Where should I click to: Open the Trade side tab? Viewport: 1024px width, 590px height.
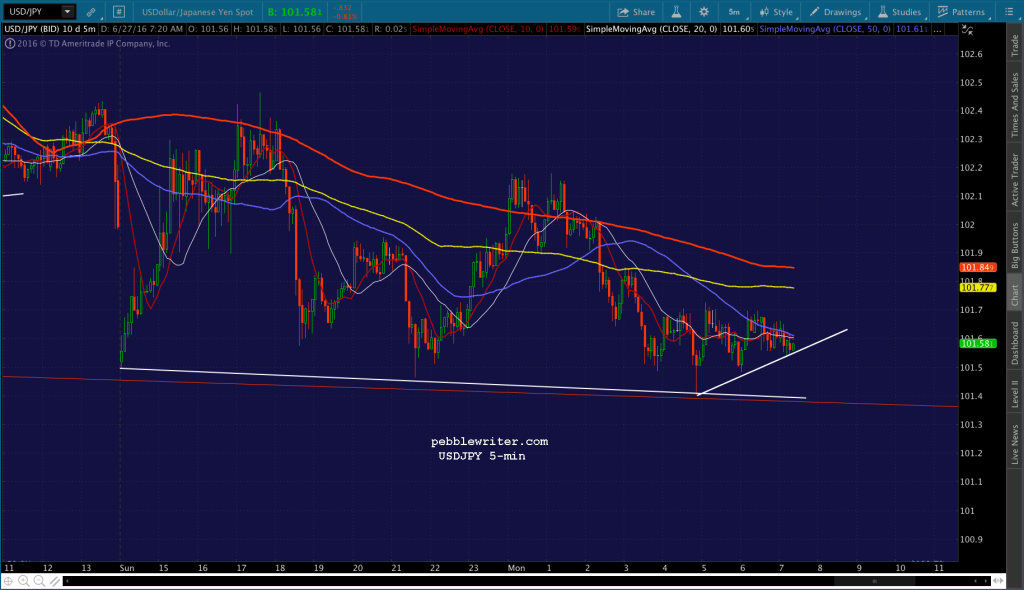click(1015, 45)
